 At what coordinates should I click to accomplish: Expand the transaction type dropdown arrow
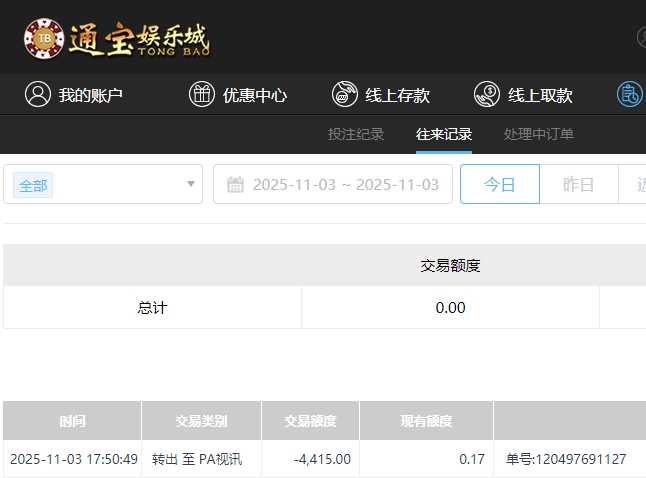(x=191, y=184)
